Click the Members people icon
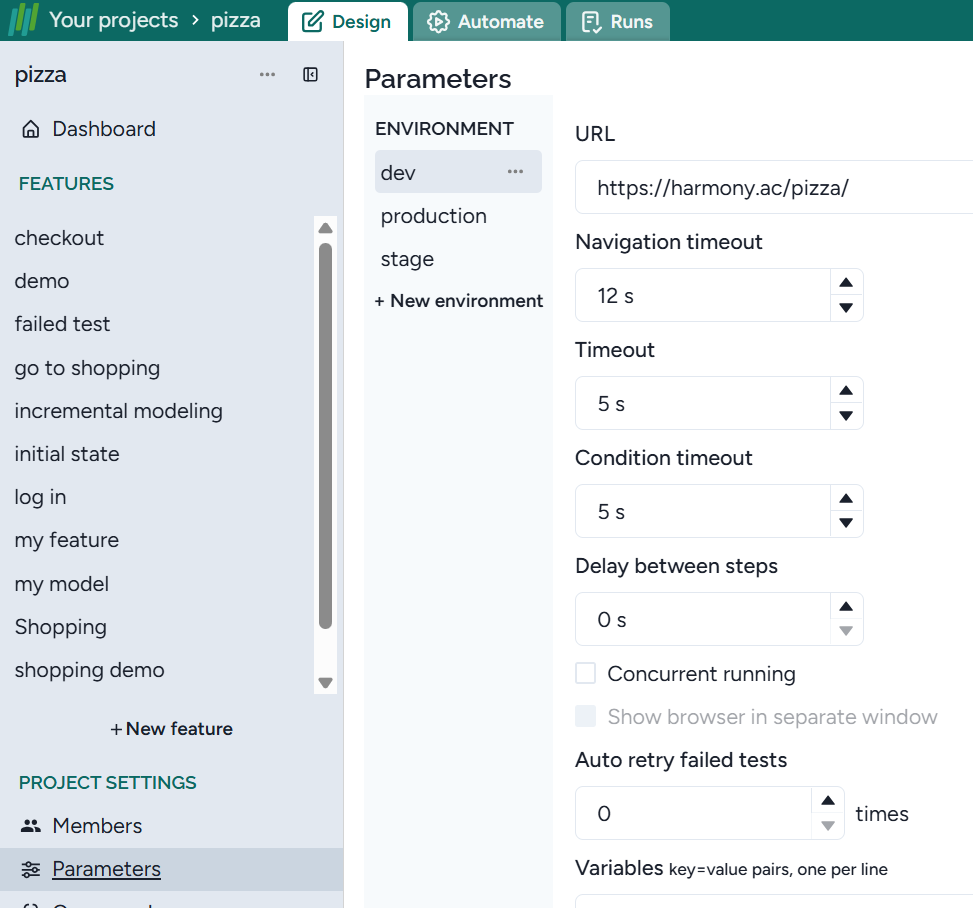This screenshot has width=973, height=908. pyautogui.click(x=31, y=826)
